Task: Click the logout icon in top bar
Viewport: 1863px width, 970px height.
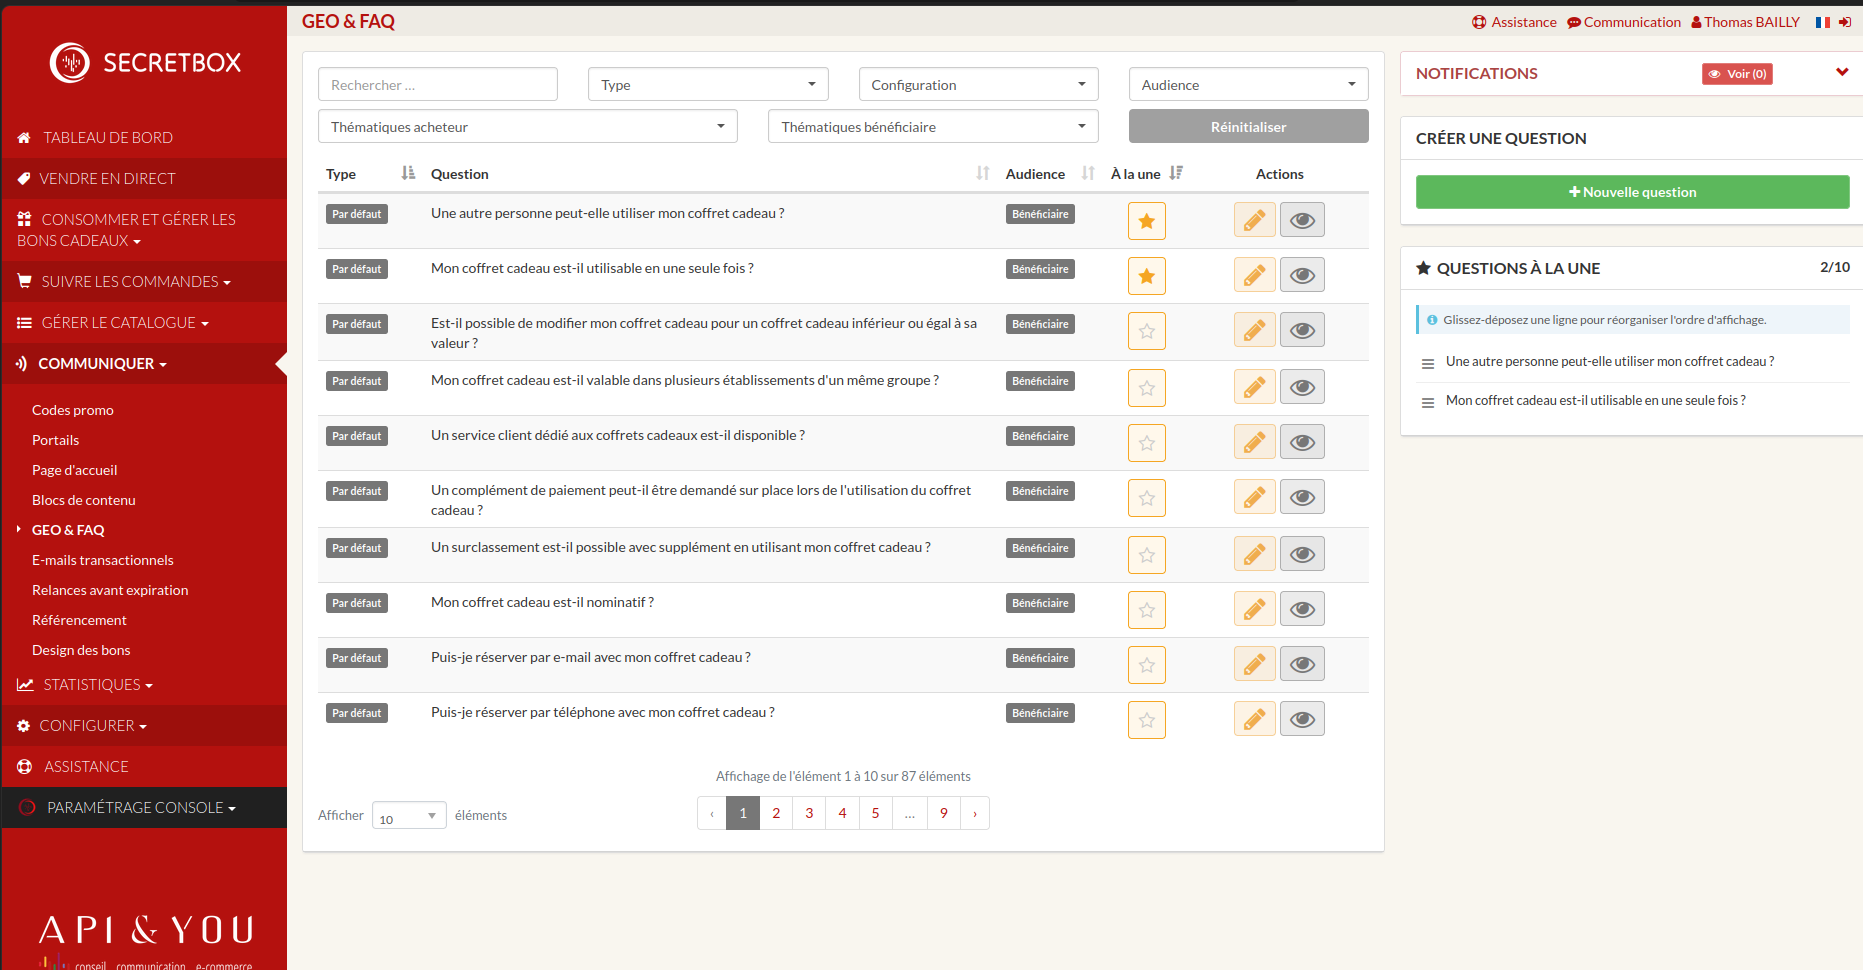Action: pyautogui.click(x=1845, y=22)
